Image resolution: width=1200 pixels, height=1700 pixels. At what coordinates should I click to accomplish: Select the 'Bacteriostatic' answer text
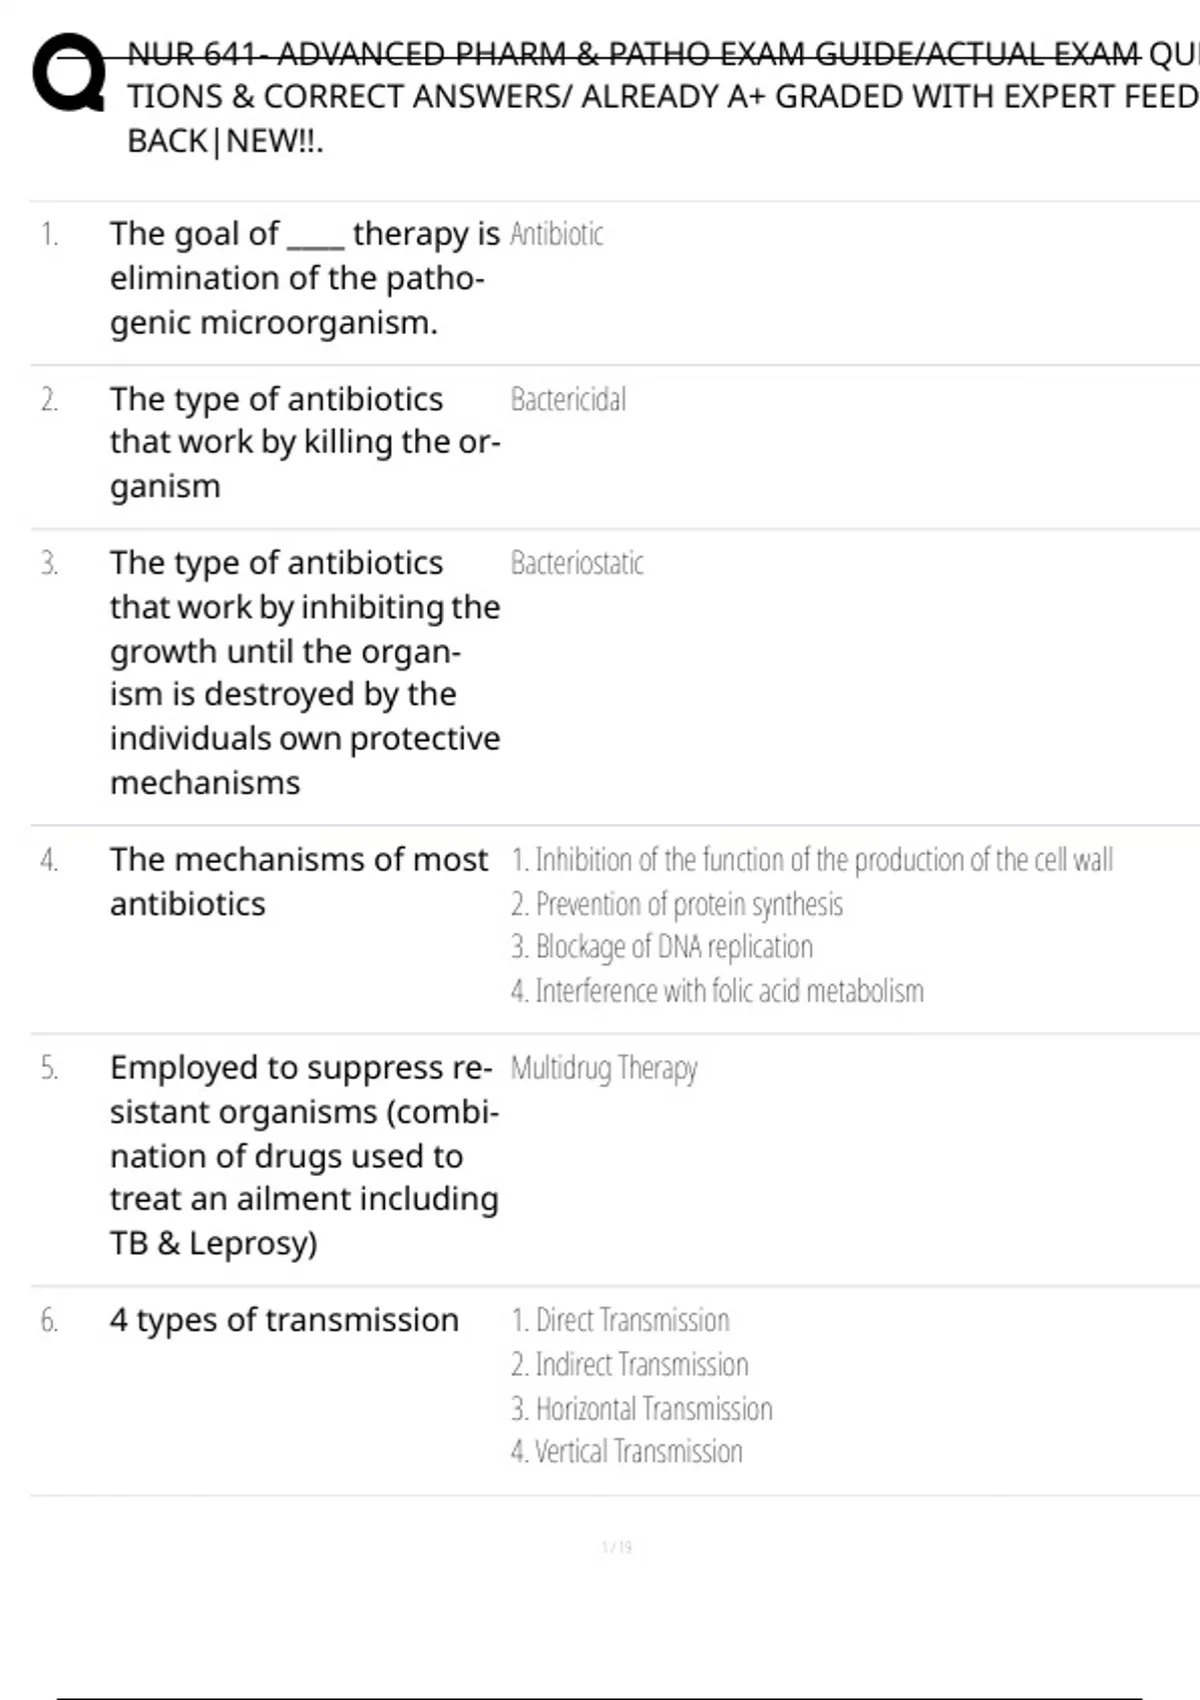pyautogui.click(x=577, y=563)
